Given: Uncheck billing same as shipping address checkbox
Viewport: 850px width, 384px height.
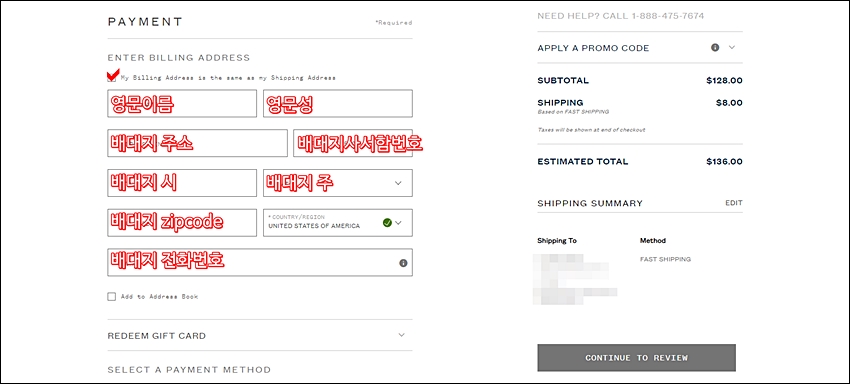Looking at the screenshot, I should [112, 77].
